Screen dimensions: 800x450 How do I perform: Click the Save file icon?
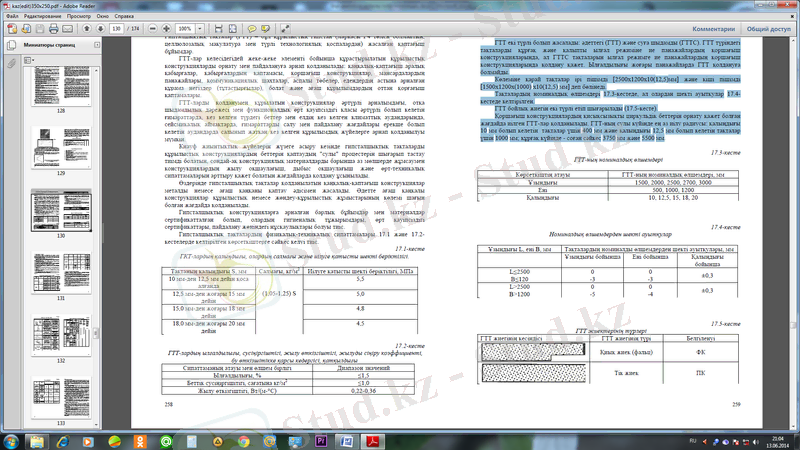click(x=38, y=29)
